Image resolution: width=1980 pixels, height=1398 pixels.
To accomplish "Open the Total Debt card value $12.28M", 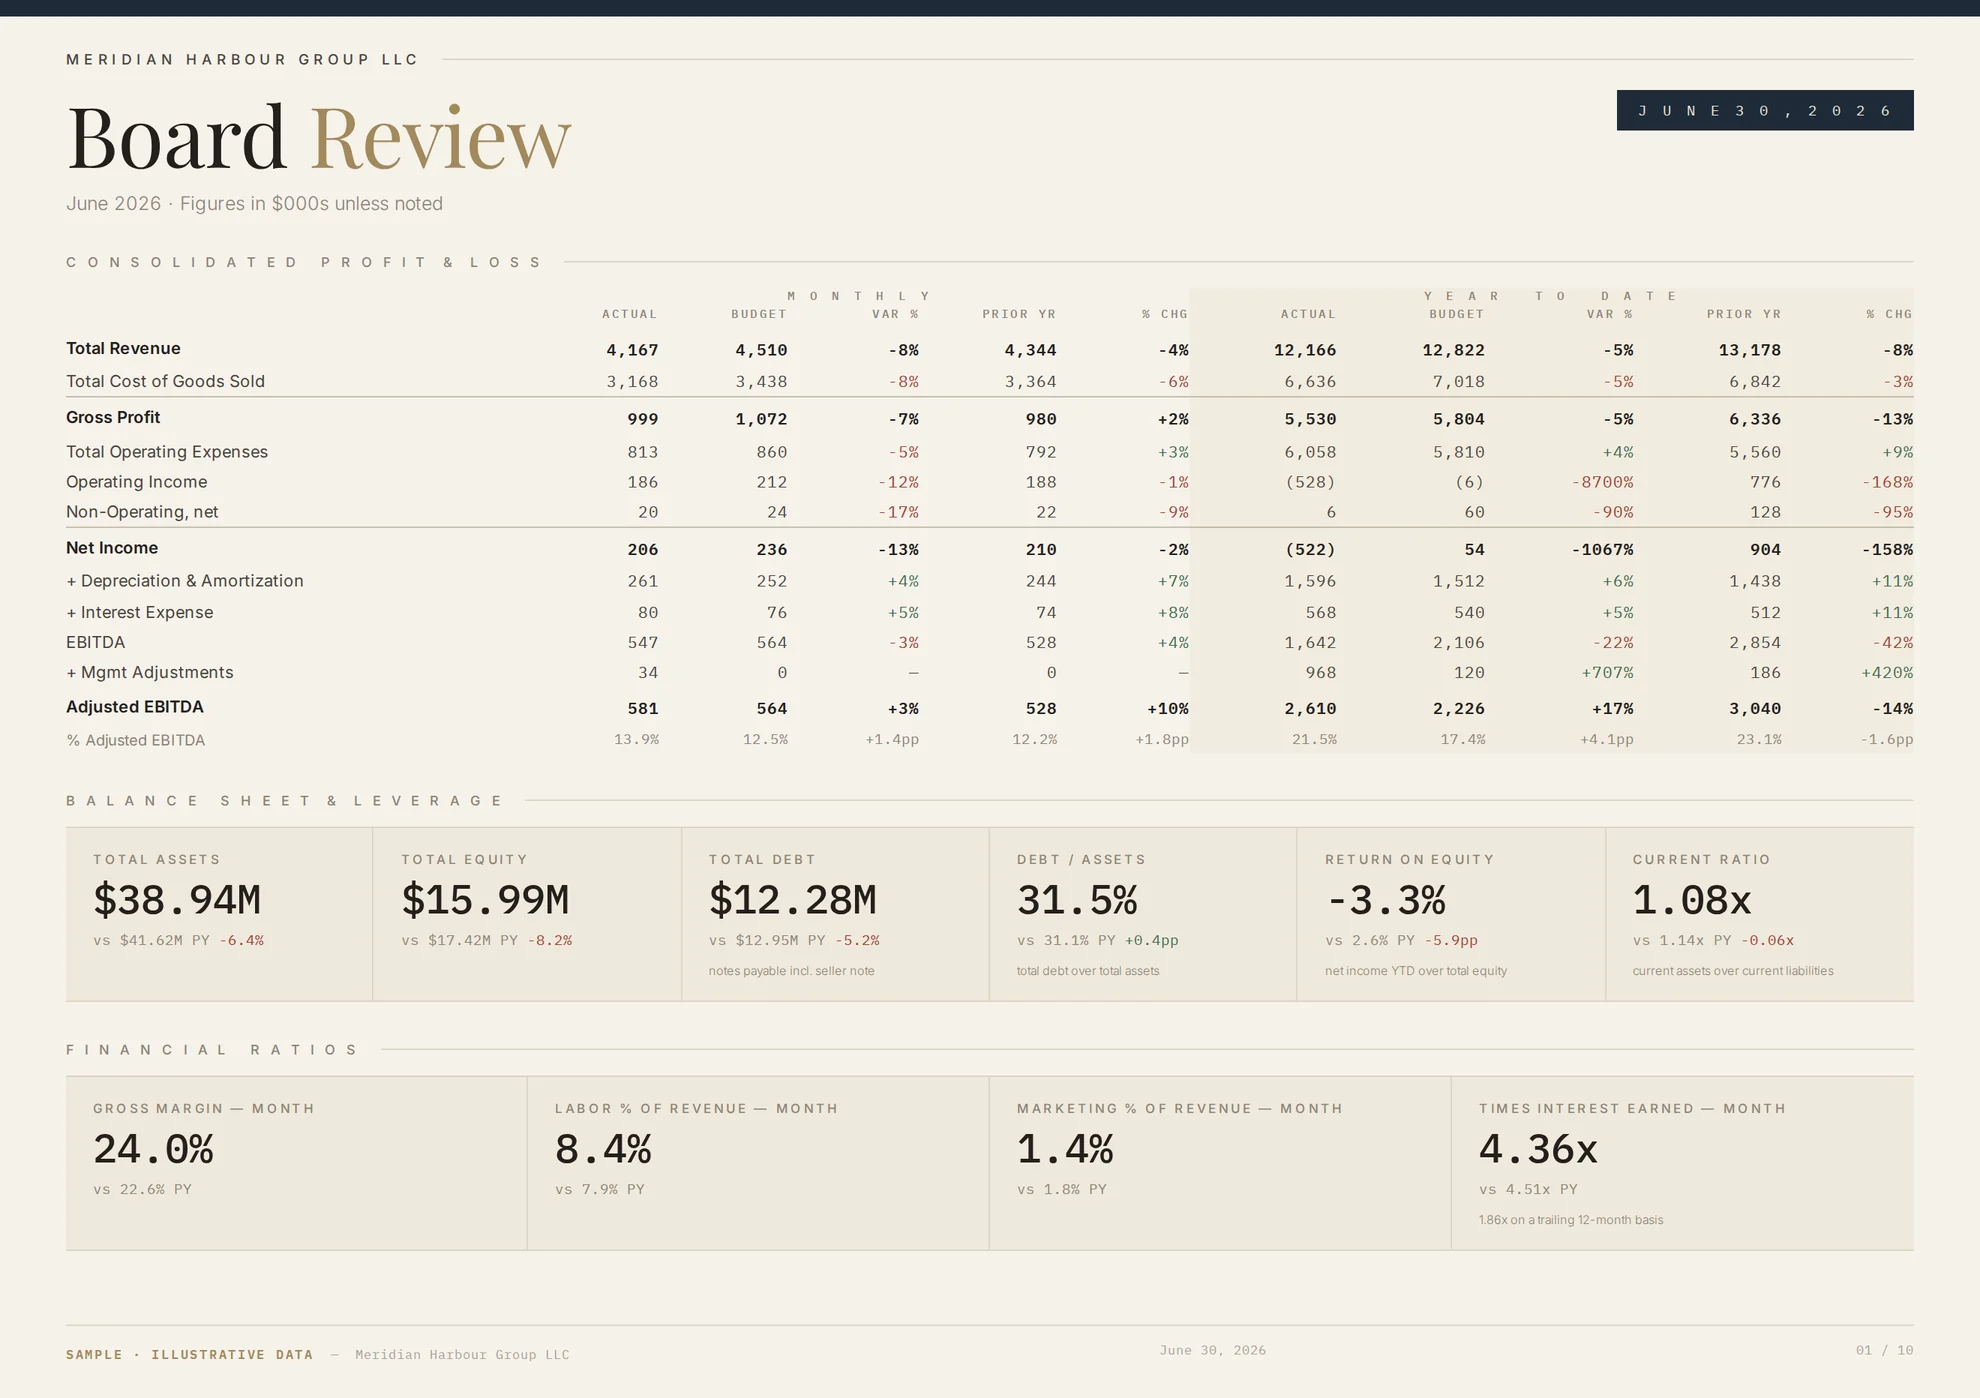I will click(793, 900).
